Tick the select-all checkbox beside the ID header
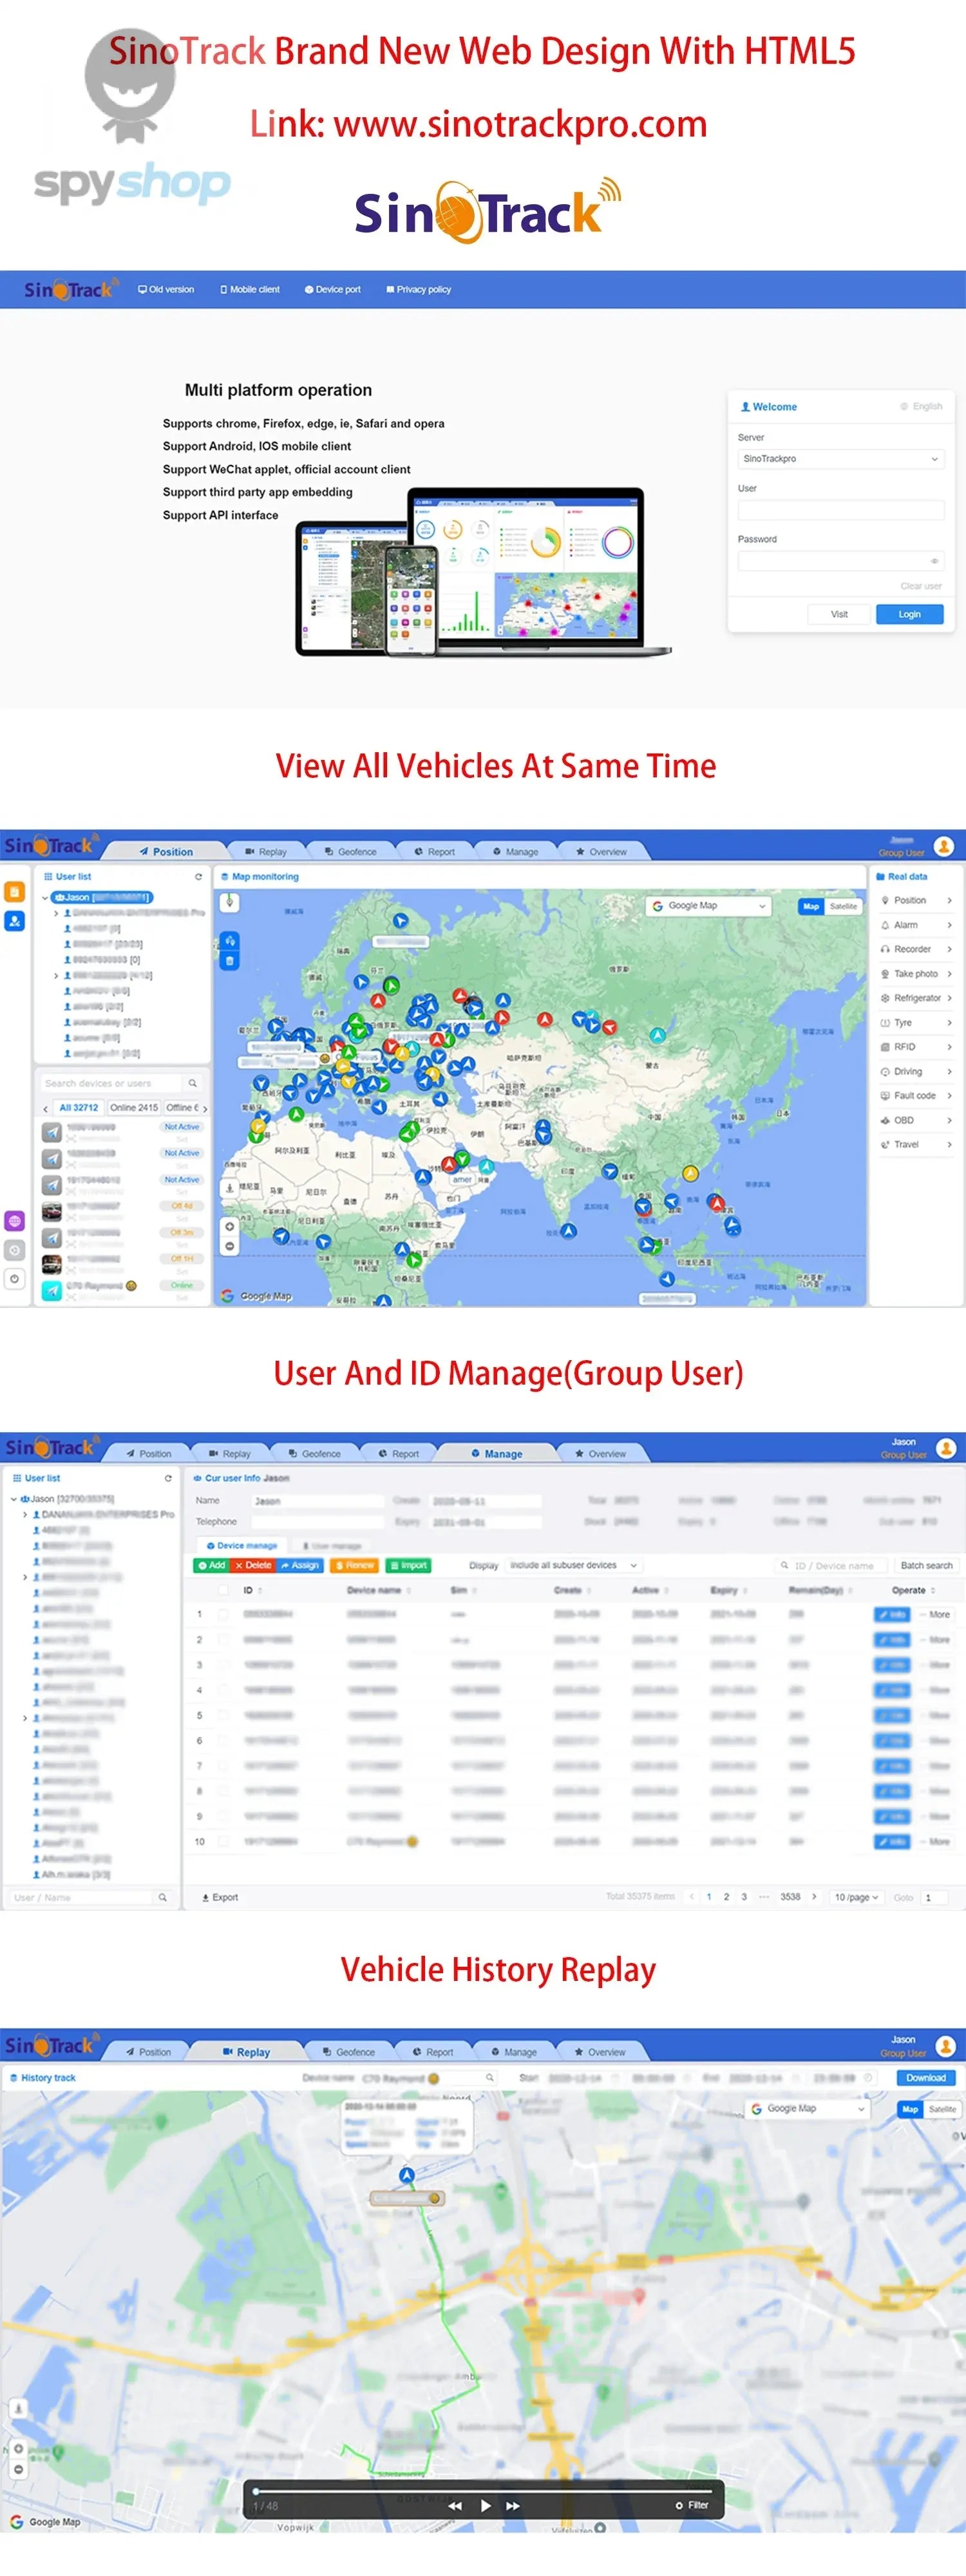The height and width of the screenshot is (2576, 966). pyautogui.click(x=223, y=1590)
